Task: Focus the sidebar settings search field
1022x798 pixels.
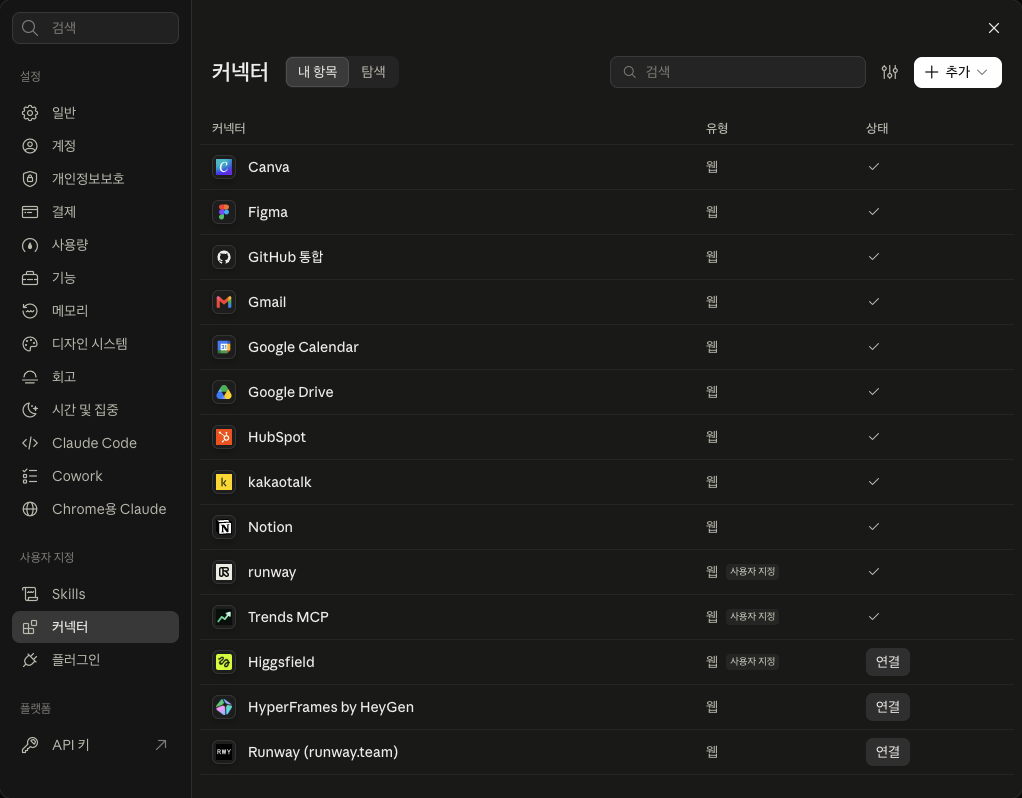Action: coord(95,28)
